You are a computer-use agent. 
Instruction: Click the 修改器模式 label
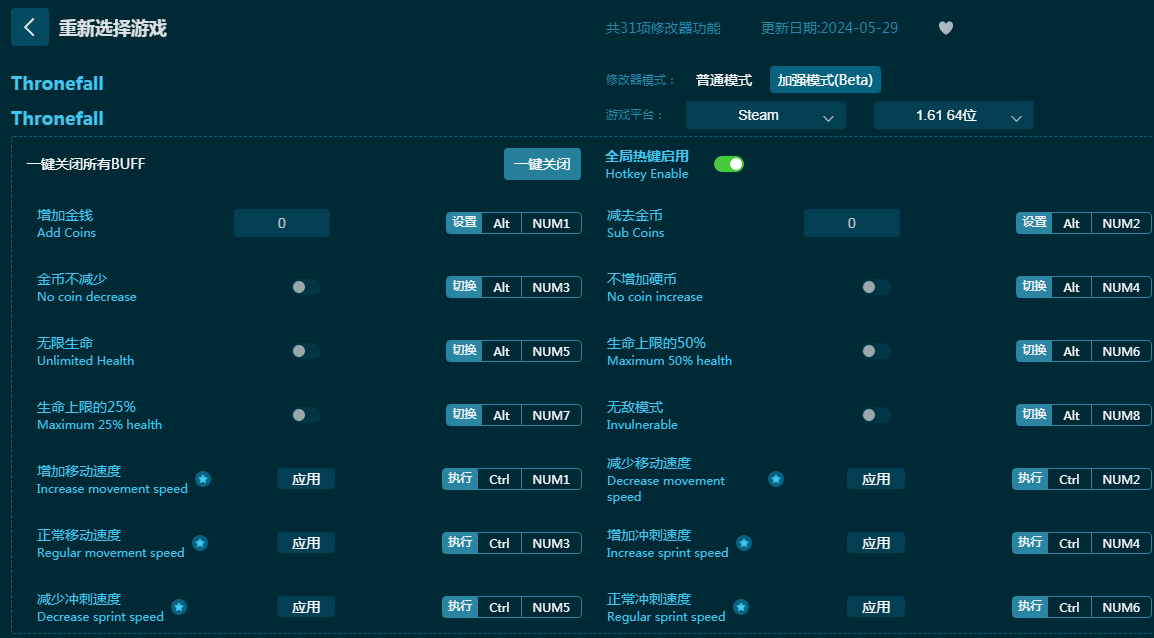tap(640, 80)
